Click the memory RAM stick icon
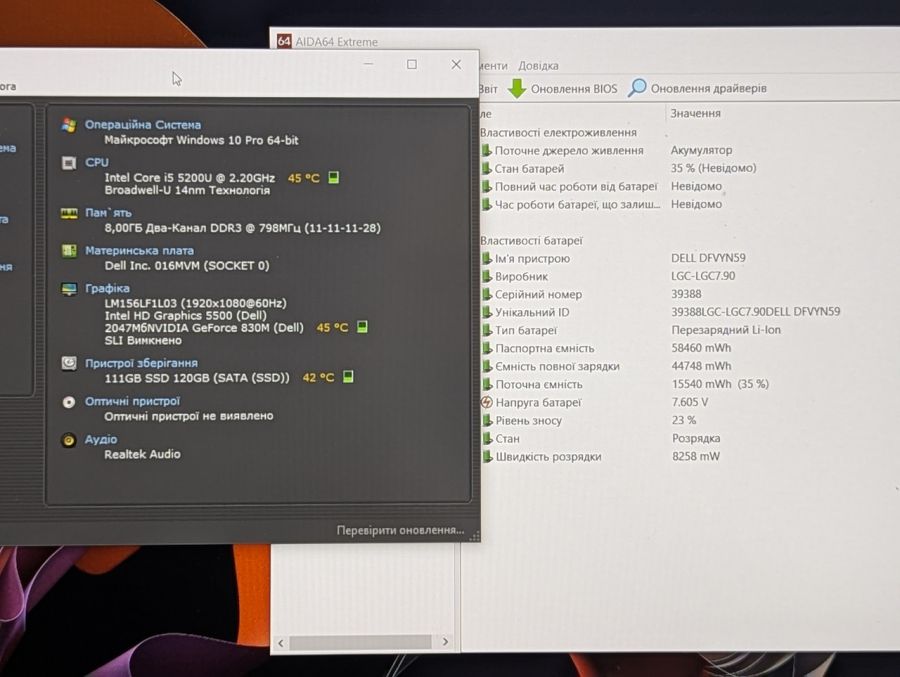 click(69, 214)
